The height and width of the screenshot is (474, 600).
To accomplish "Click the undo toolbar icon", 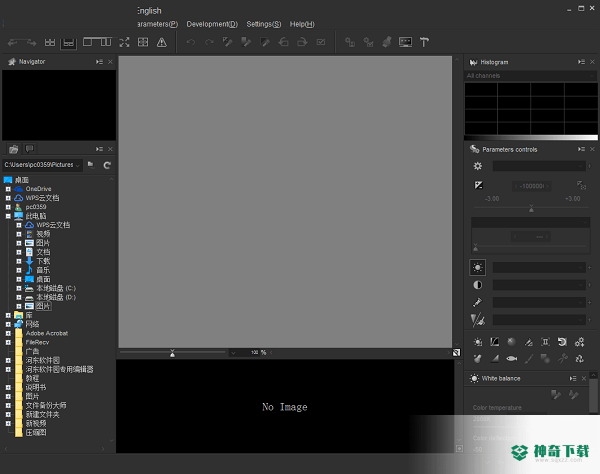I will point(191,42).
